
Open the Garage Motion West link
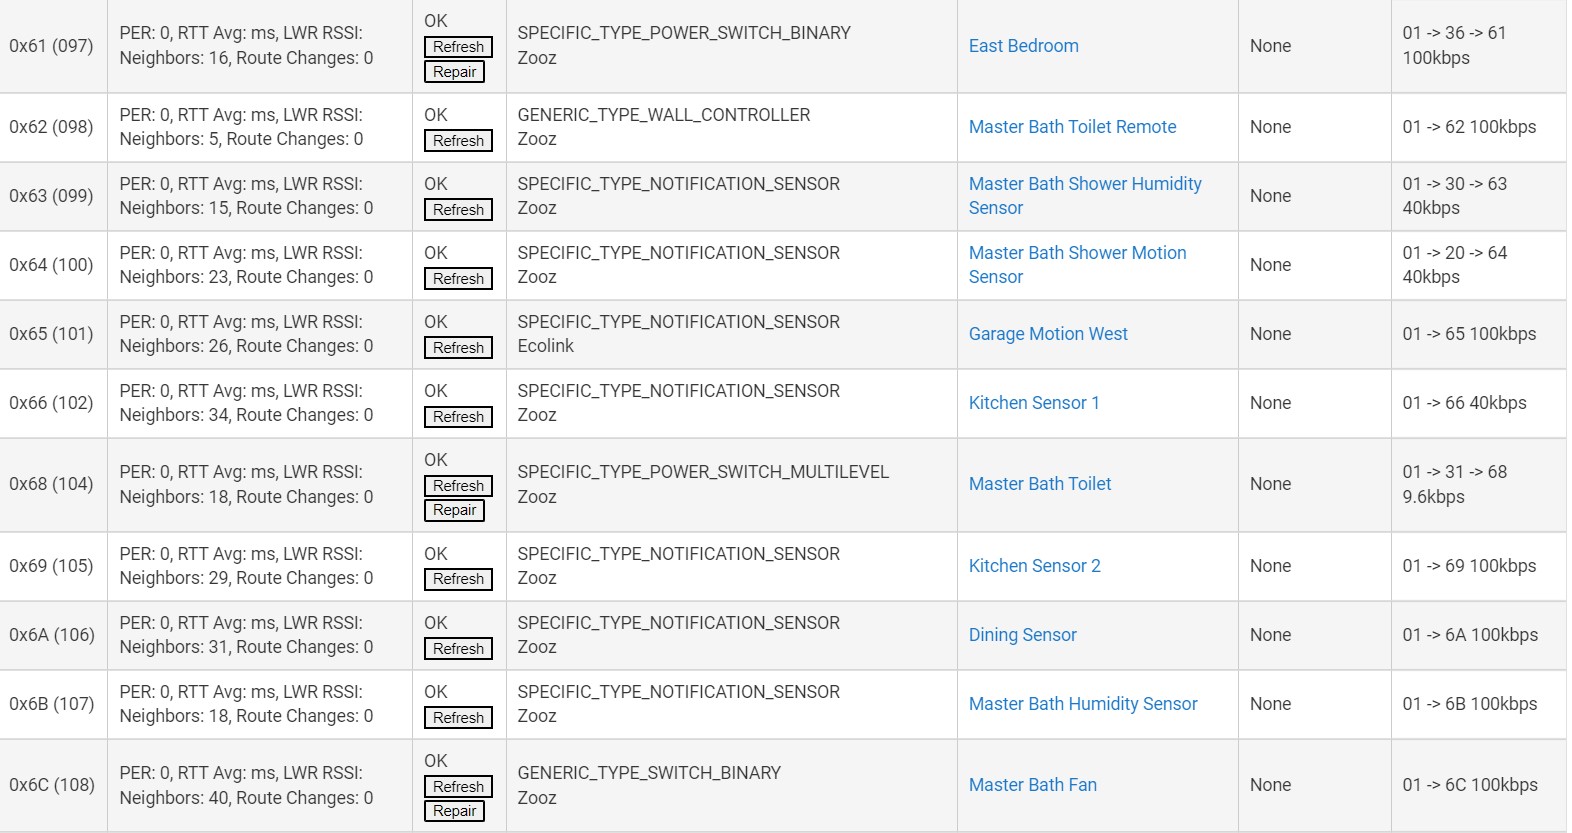tap(1048, 334)
